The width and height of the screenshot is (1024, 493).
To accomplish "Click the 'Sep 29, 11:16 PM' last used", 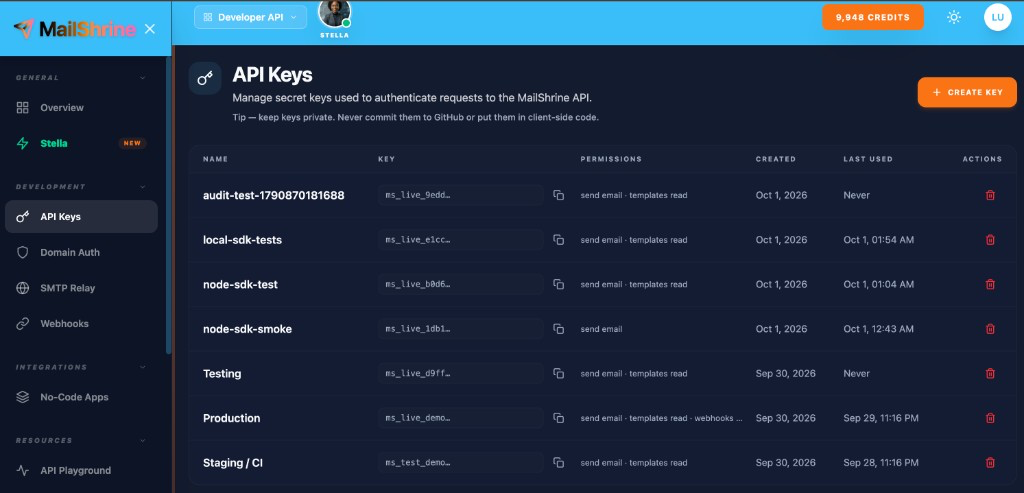I will (x=881, y=418).
